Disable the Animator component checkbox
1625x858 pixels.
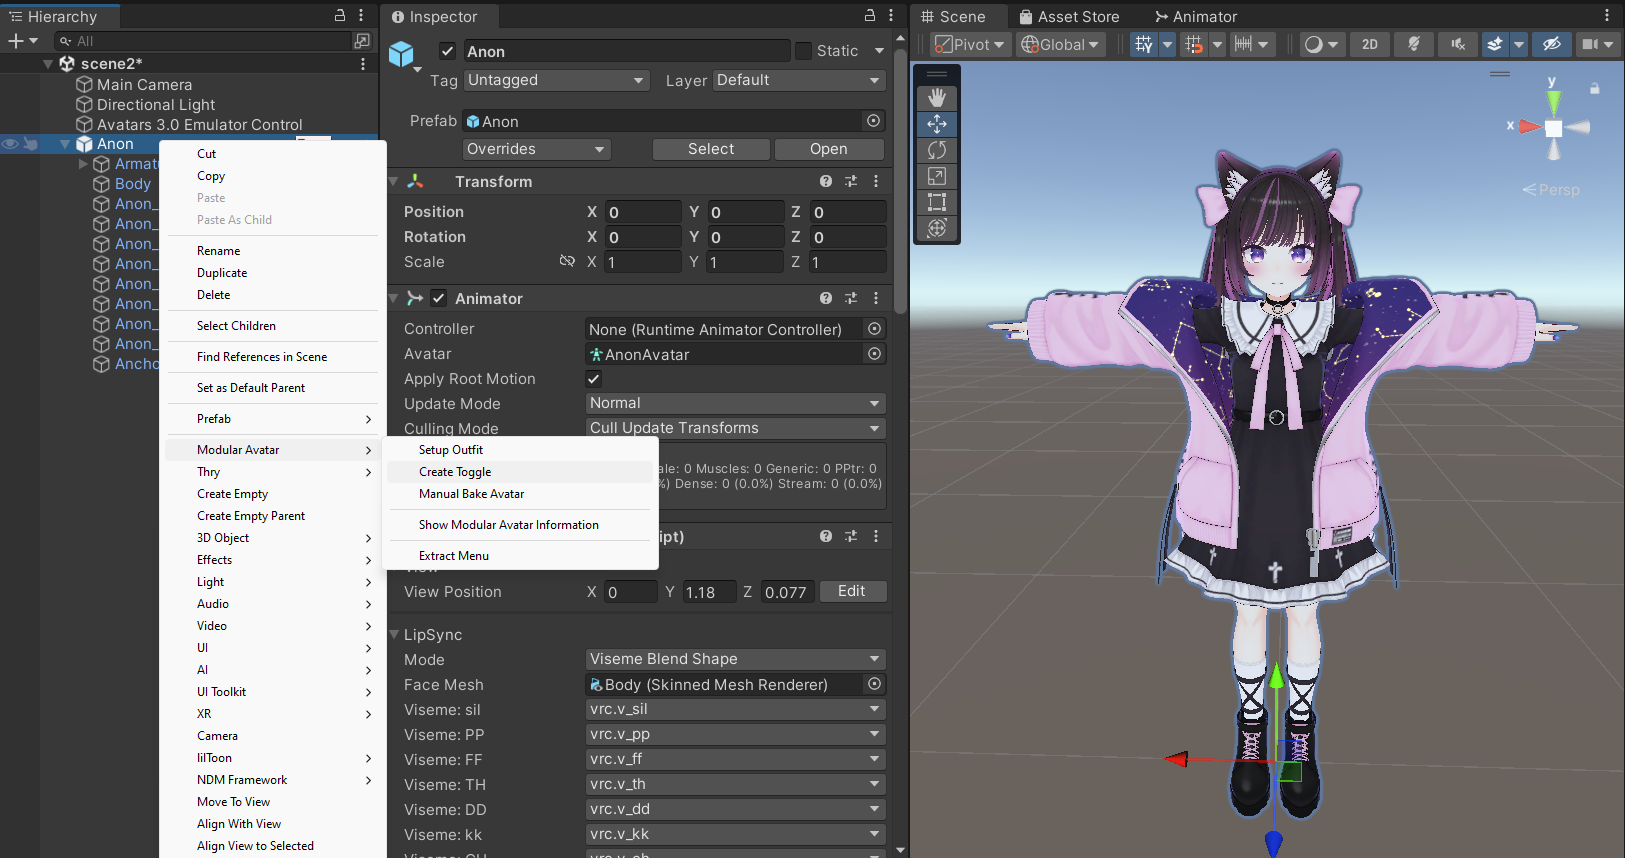click(x=439, y=298)
